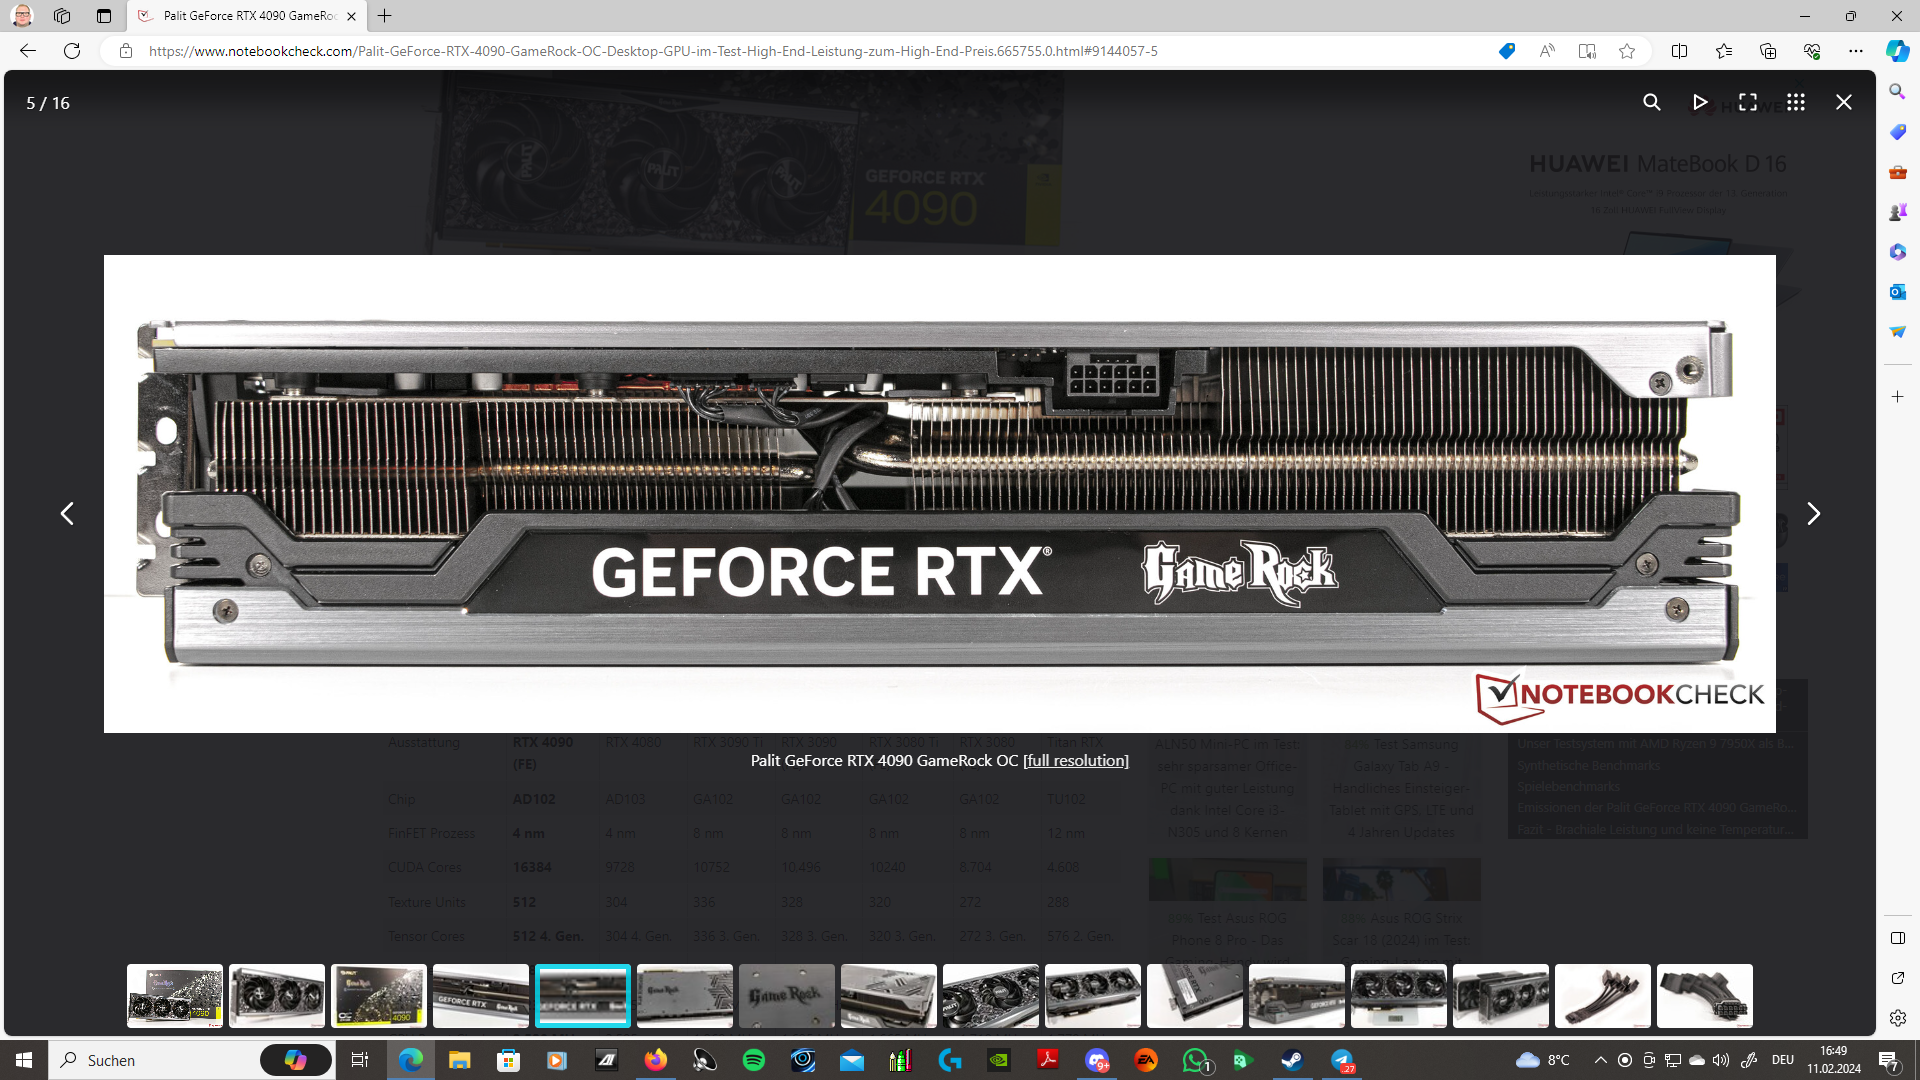
Task: Click the browser refresh icon
Action: pyautogui.click(x=72, y=51)
